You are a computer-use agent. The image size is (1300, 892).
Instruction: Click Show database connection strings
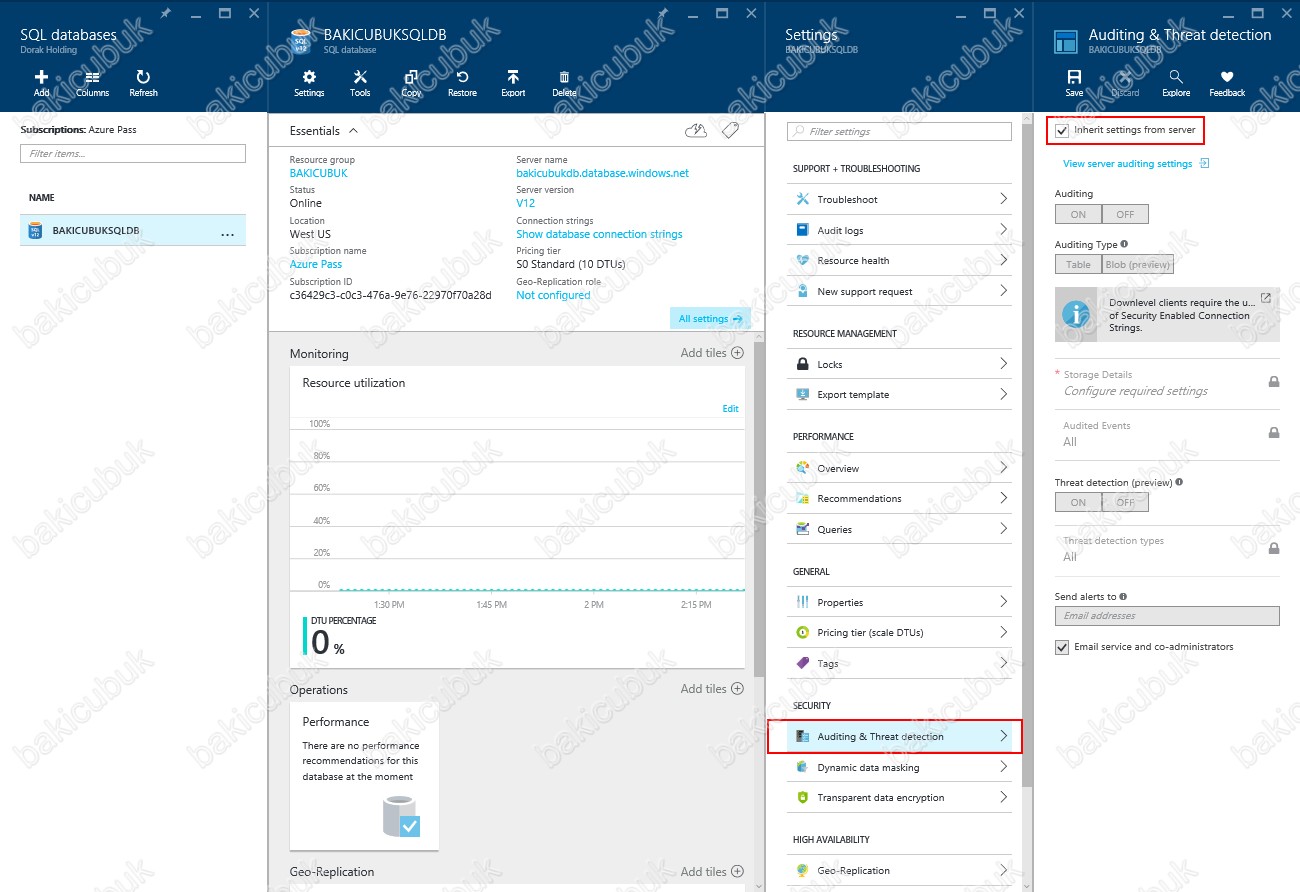click(x=599, y=234)
